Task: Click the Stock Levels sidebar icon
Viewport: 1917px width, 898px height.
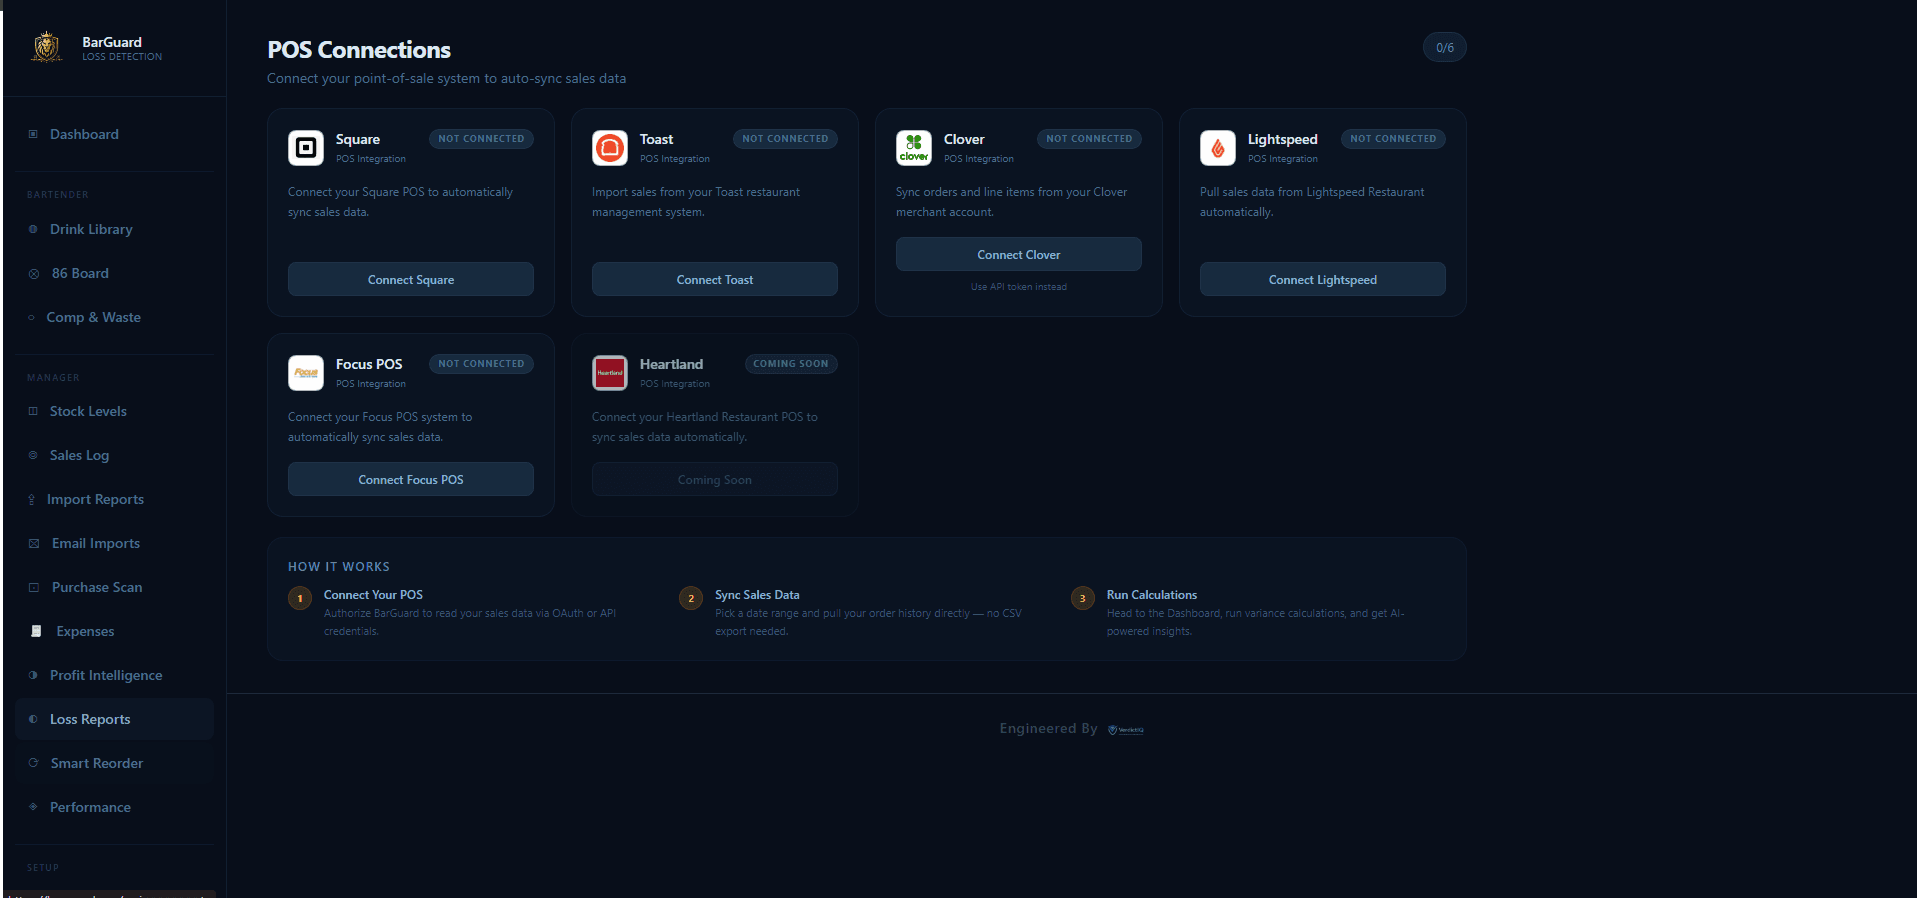Action: [x=33, y=411]
